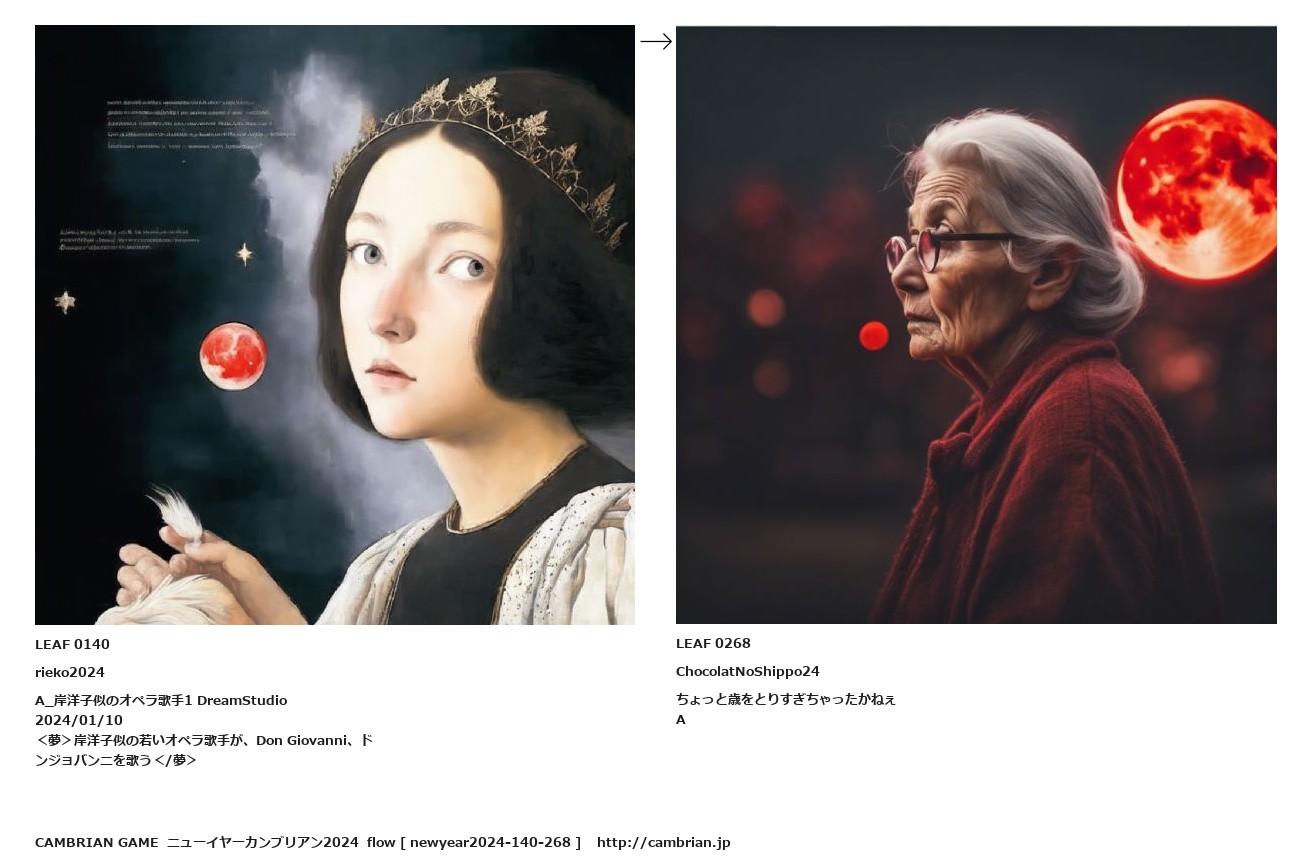This screenshot has width=1312, height=867.
Task: Click the single letter A under right caption
Action: 681,720
